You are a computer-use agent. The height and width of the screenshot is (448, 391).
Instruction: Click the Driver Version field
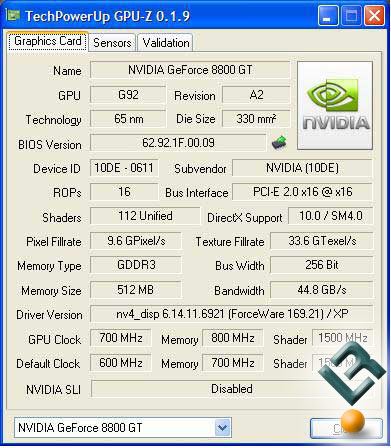232,314
